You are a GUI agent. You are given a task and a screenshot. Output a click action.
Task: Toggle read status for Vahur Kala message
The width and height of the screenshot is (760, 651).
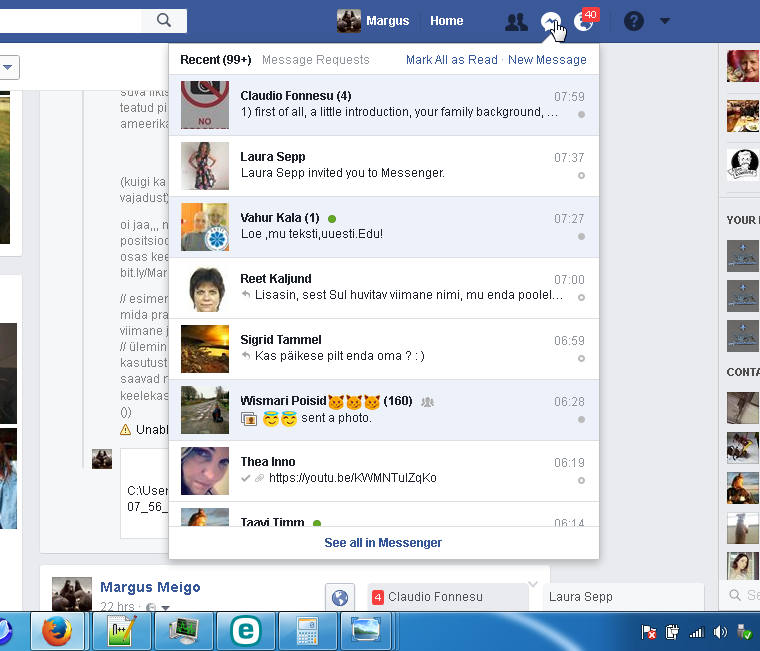pos(581,237)
